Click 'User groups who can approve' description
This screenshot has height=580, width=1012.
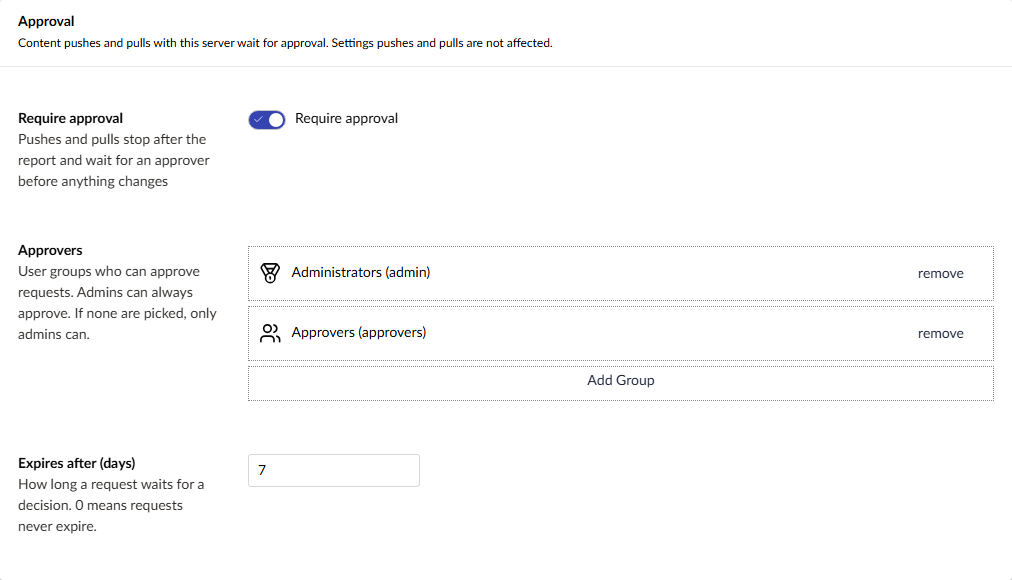pos(117,303)
